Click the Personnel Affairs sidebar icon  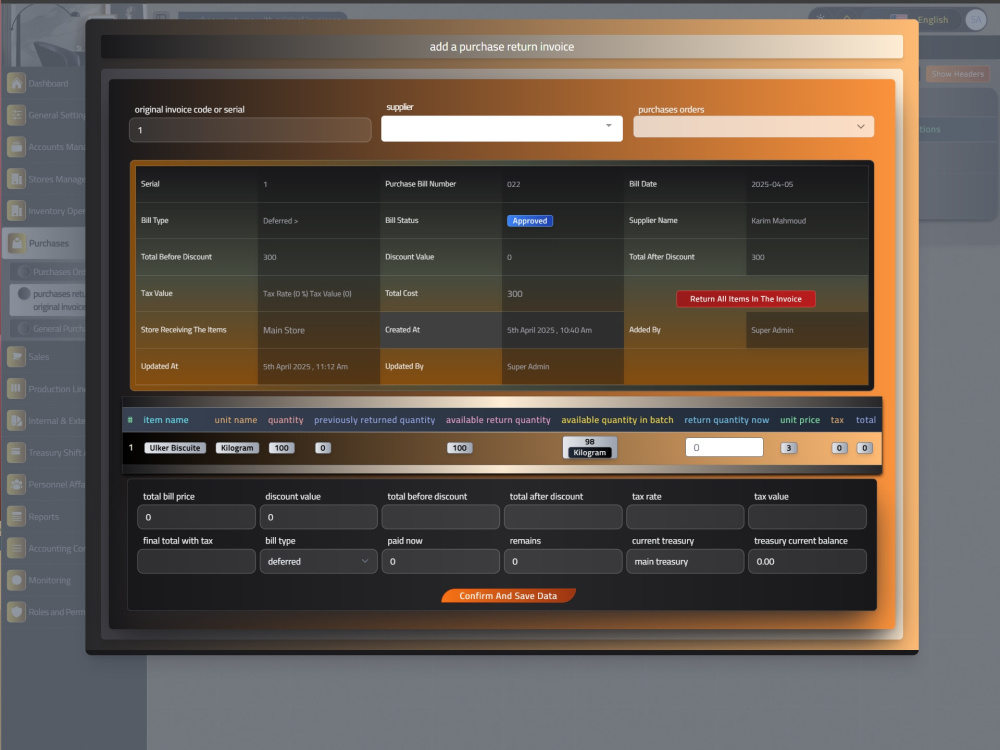(16, 484)
